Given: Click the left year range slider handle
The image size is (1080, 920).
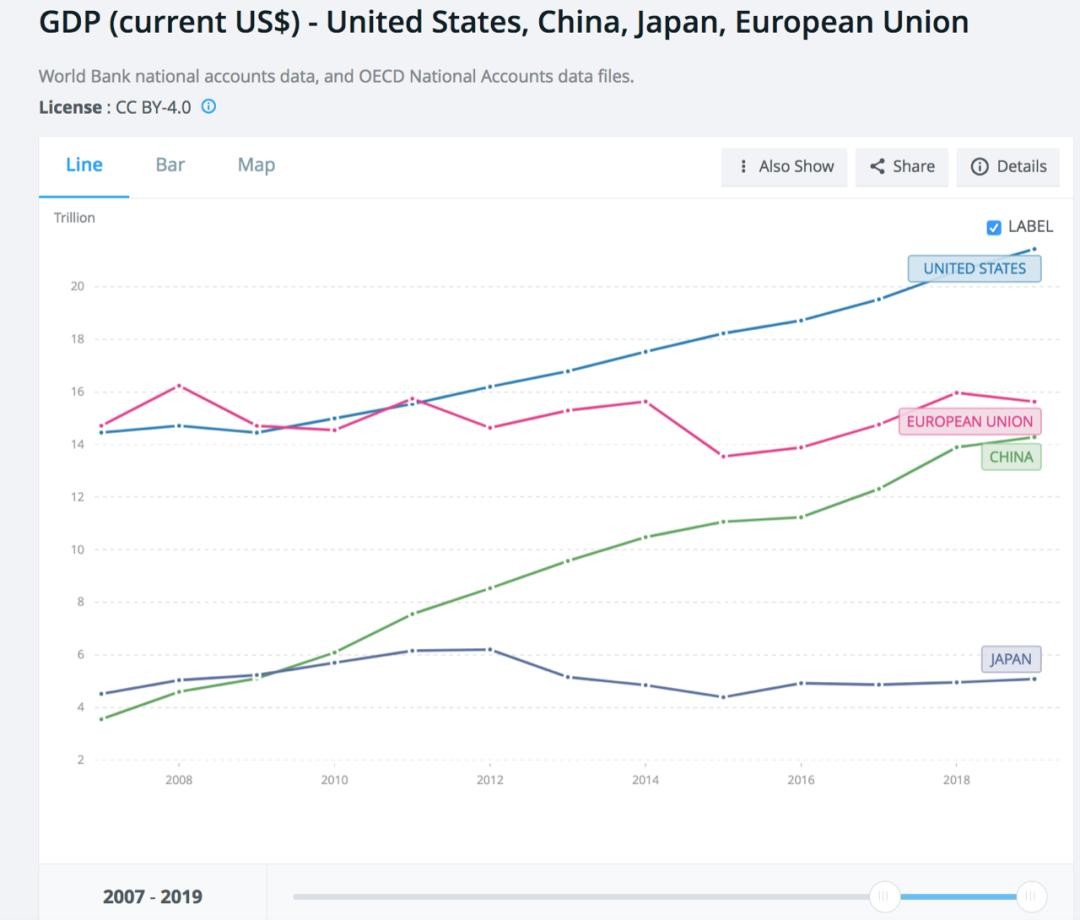Looking at the screenshot, I should [x=884, y=896].
